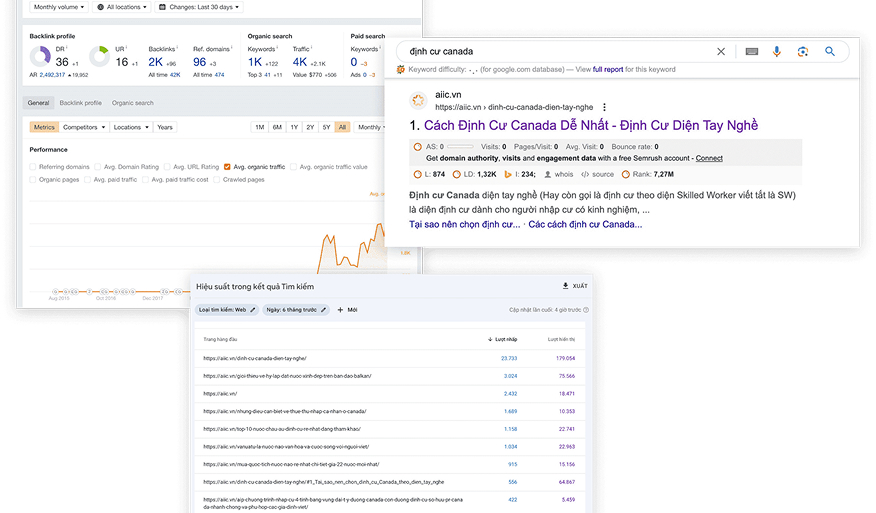Click the Keyword difficulty gear icon
This screenshot has width=876, height=513.
(401, 69)
